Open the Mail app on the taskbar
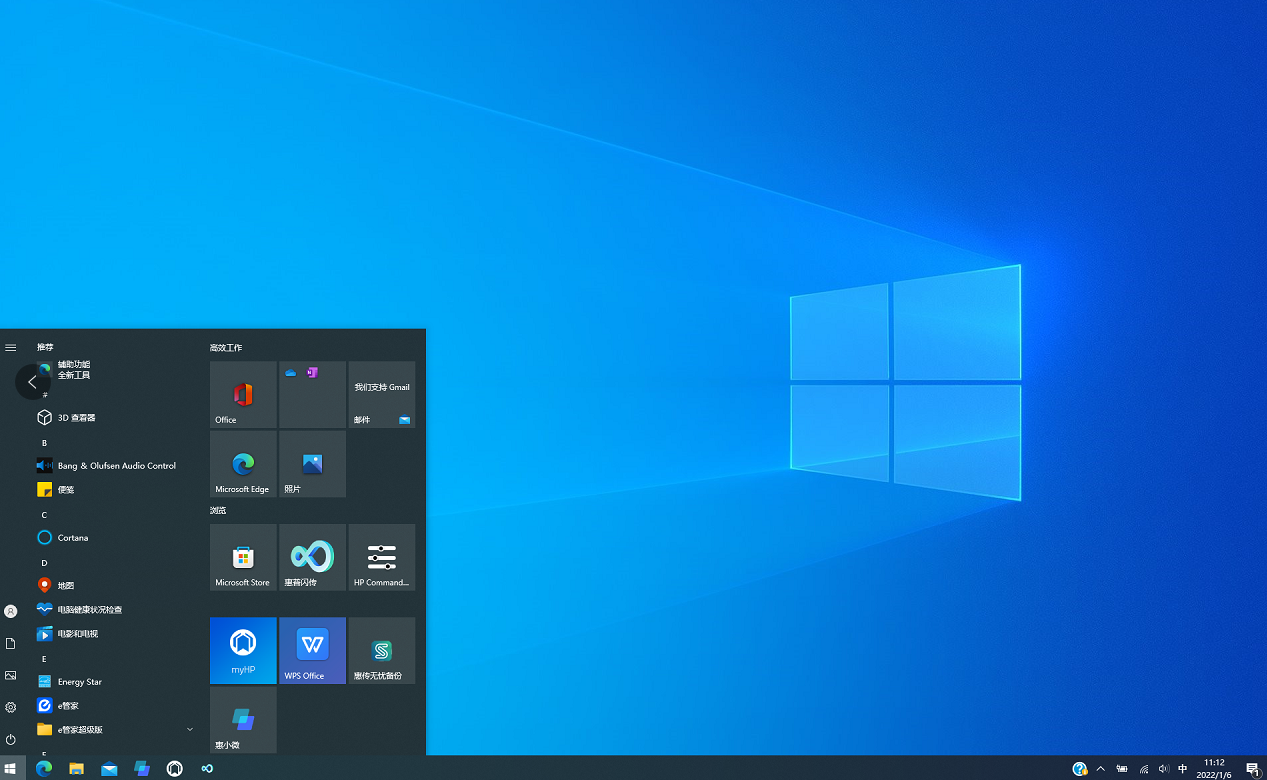The width and height of the screenshot is (1267, 780). [x=109, y=768]
